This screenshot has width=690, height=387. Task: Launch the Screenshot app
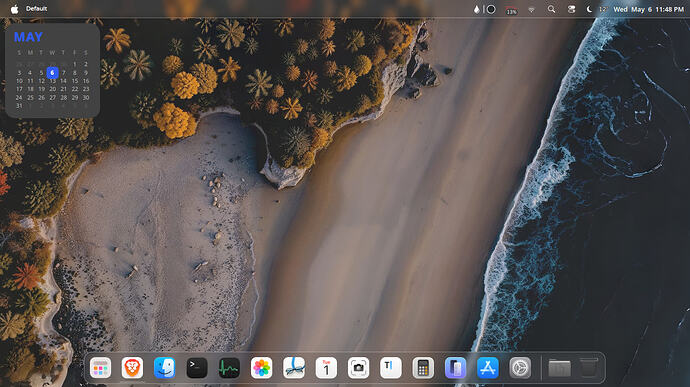358,368
